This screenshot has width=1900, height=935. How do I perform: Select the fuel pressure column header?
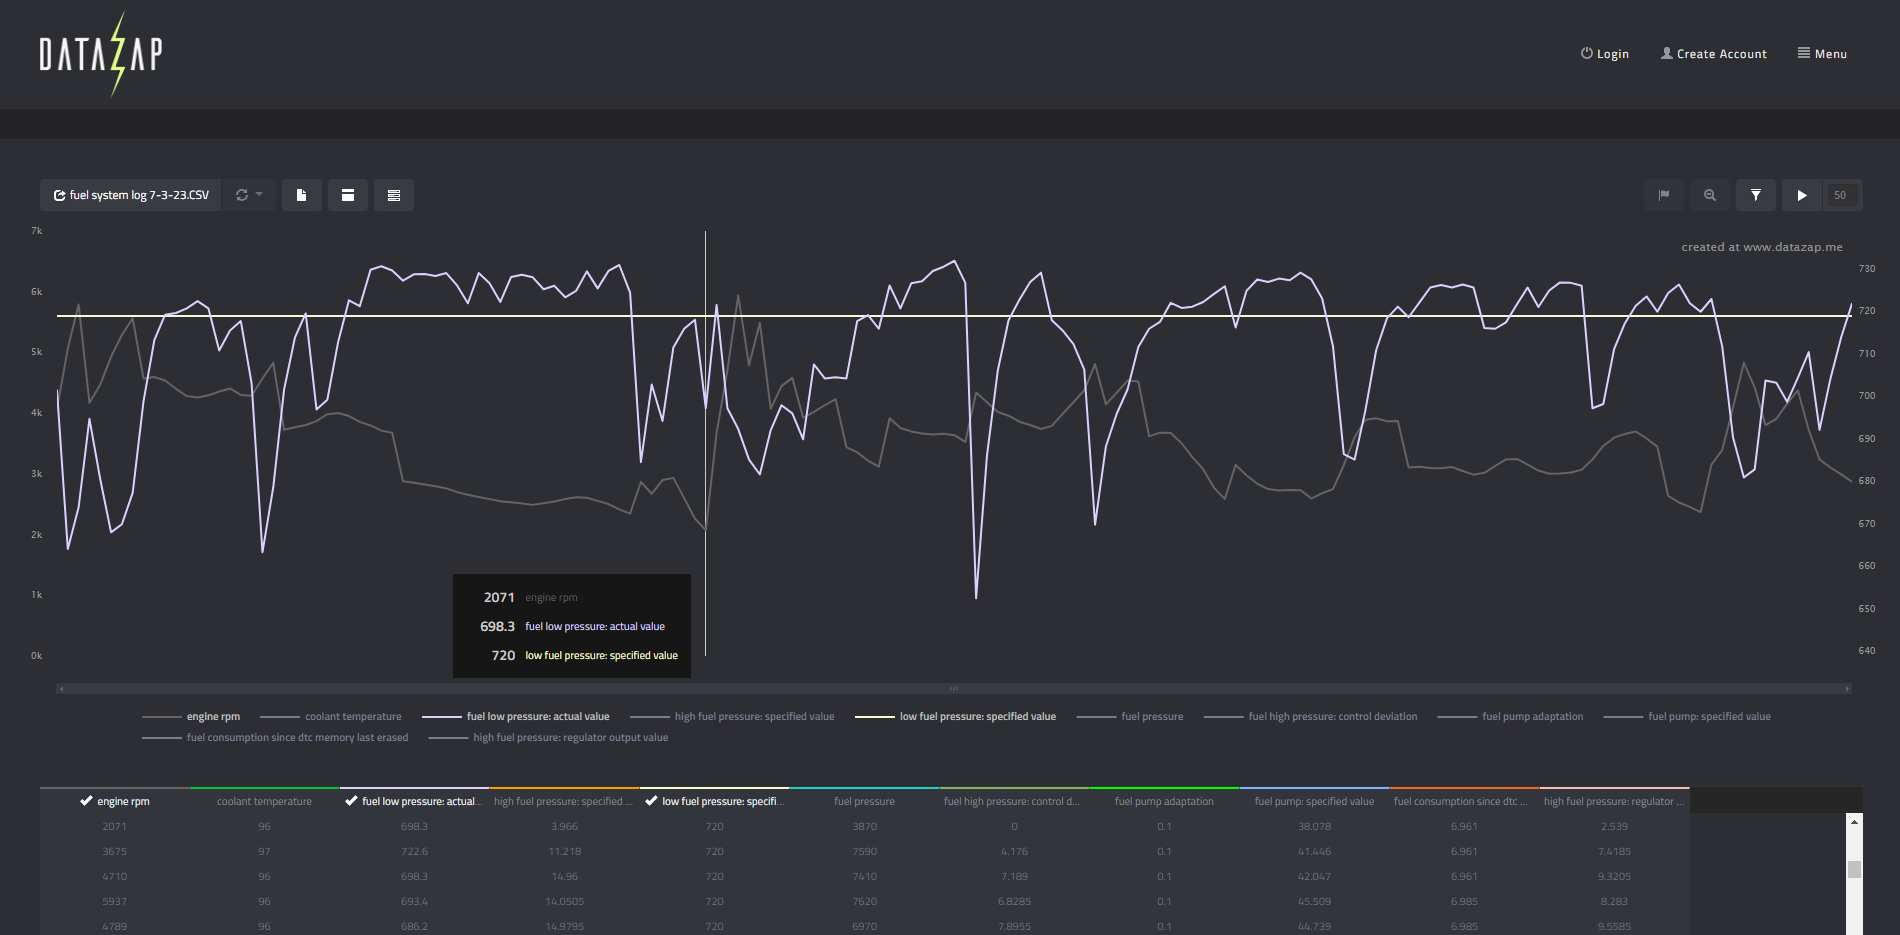click(x=864, y=801)
